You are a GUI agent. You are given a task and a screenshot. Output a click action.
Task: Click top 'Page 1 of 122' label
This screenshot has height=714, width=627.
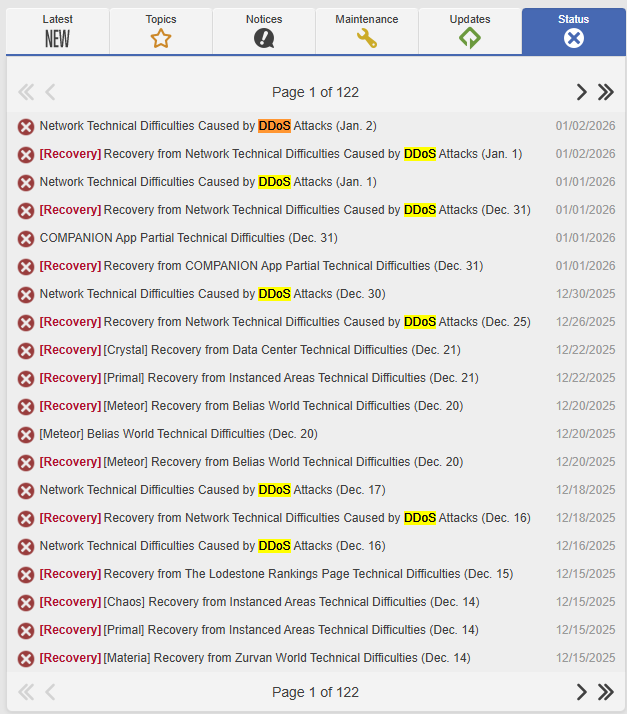(x=315, y=92)
